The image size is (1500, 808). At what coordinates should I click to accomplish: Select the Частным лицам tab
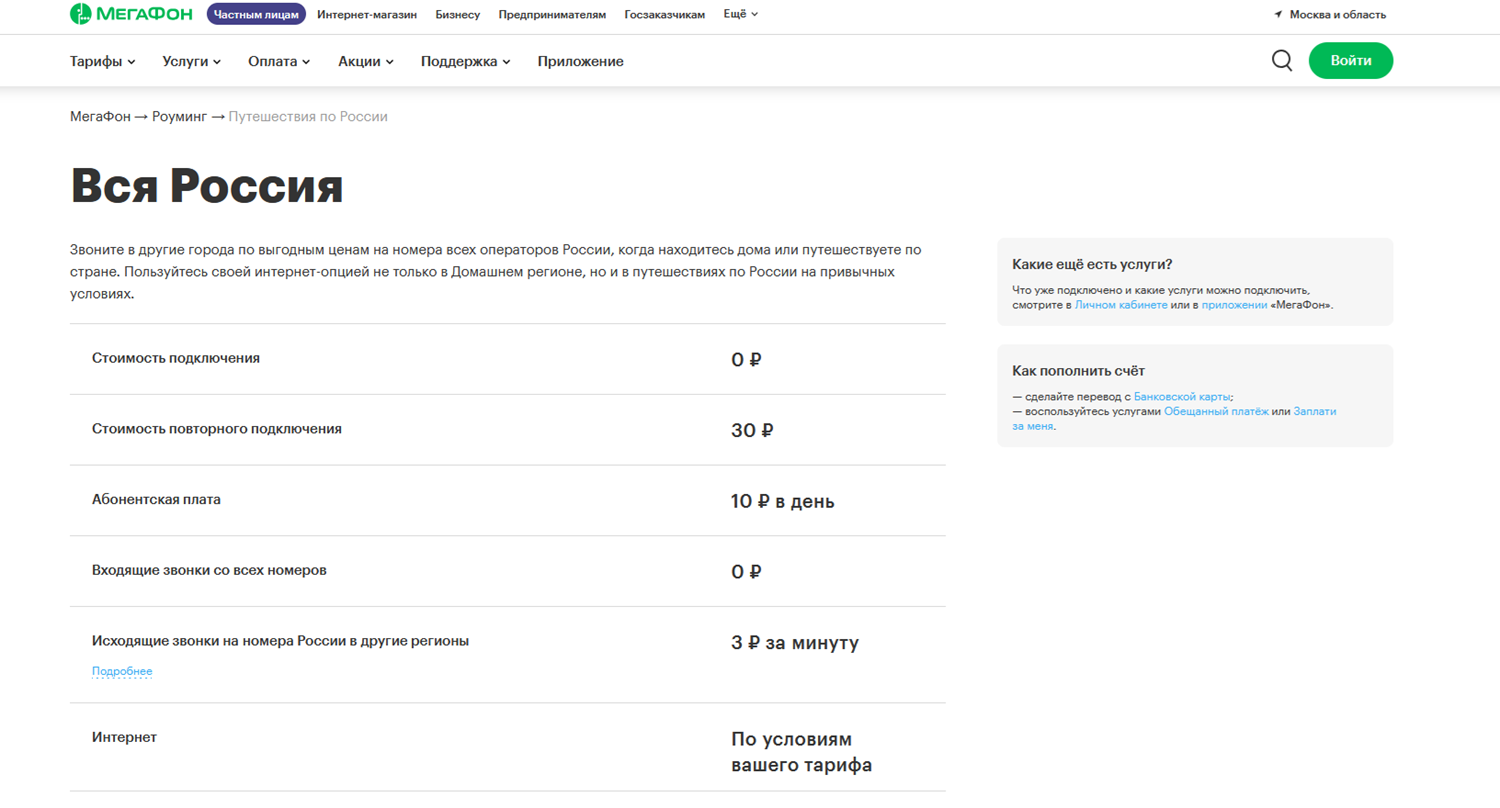[256, 14]
